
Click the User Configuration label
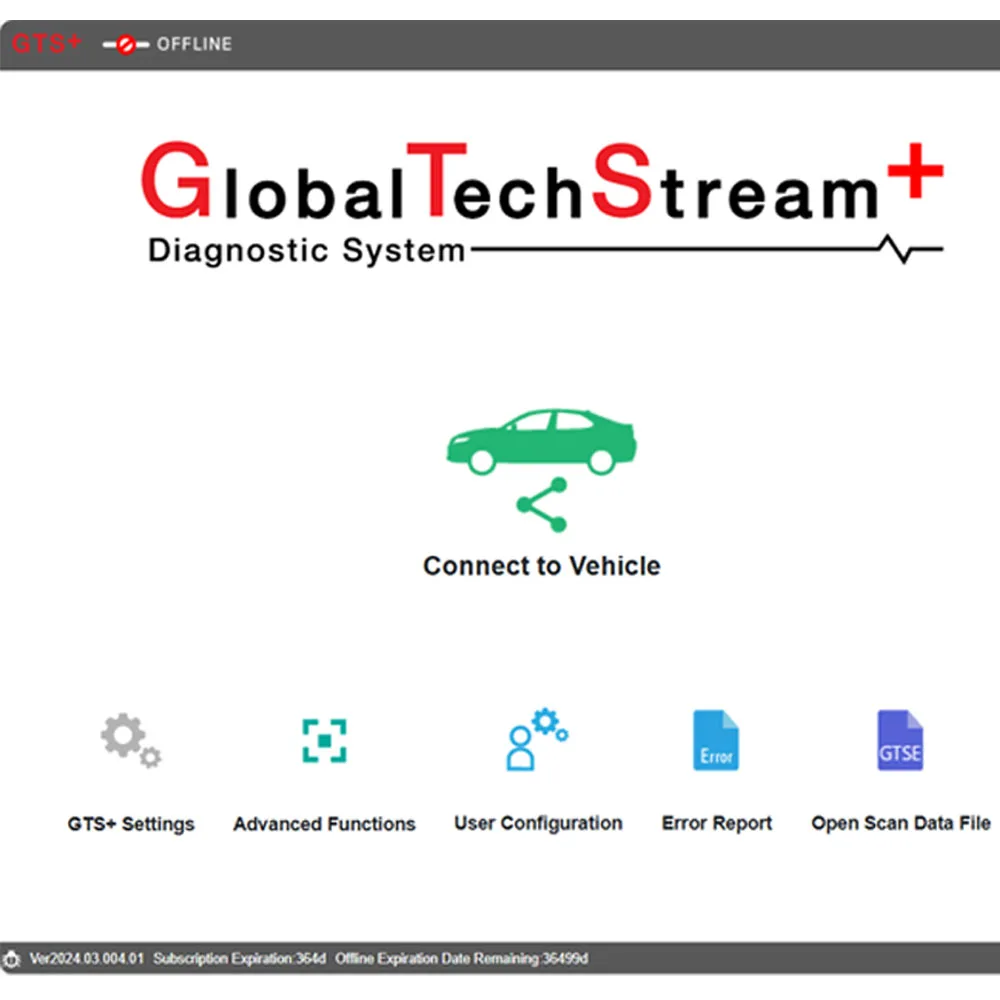[538, 823]
